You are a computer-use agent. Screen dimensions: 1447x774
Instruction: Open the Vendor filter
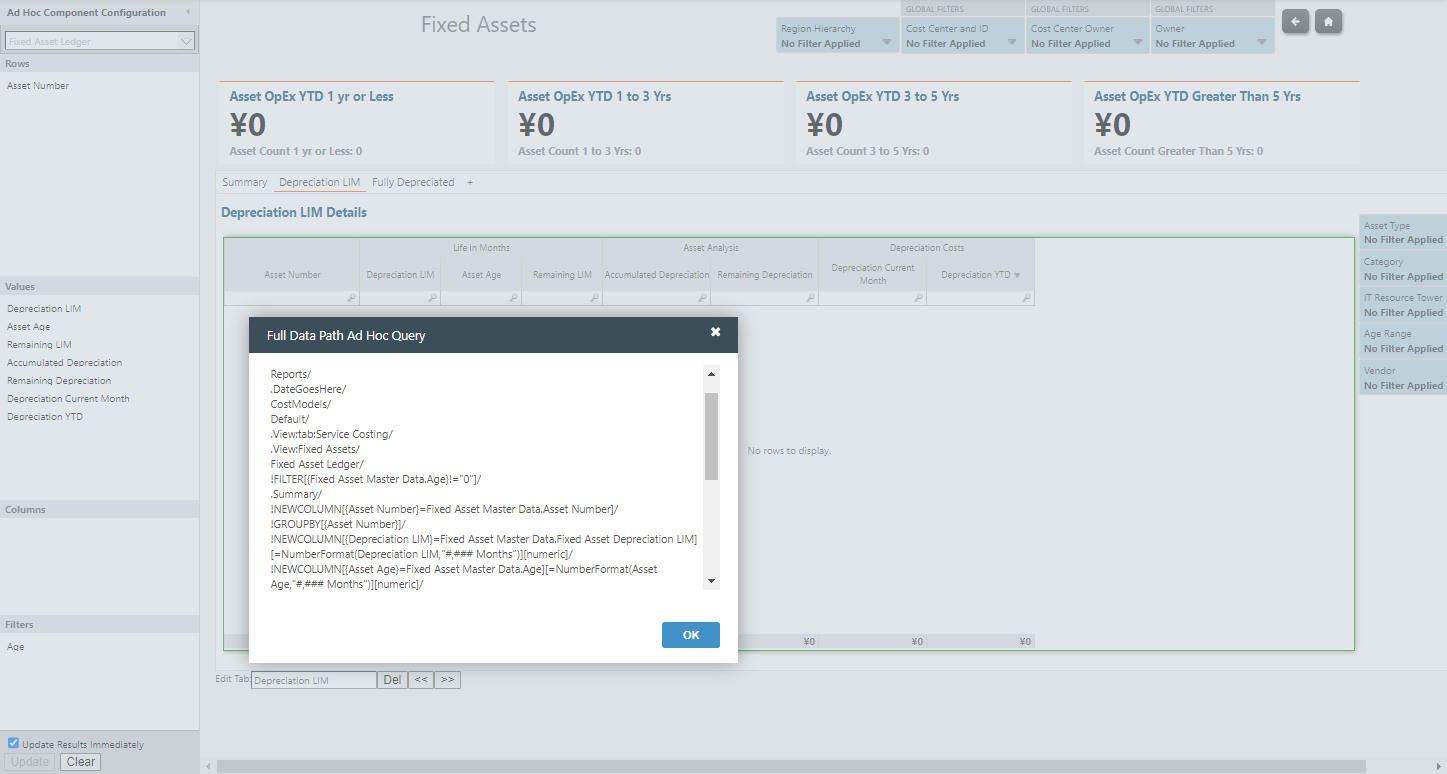pyautogui.click(x=1403, y=378)
